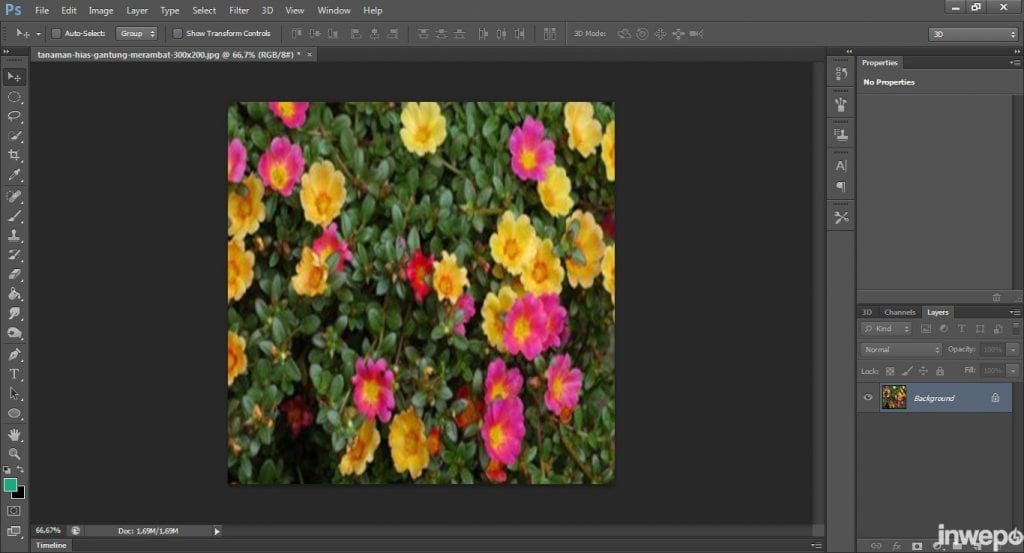Select the Crop tool
Screen dimensions: 1024x553
pos(14,156)
